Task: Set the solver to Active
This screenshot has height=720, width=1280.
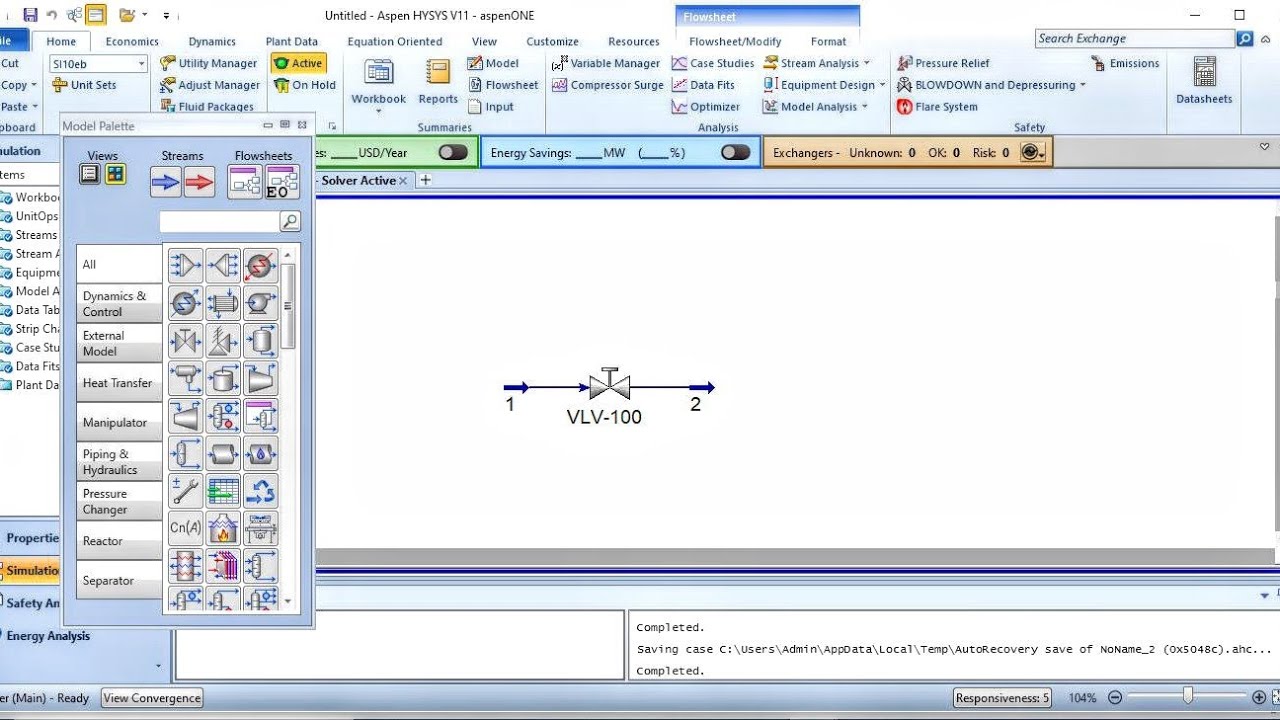Action: click(299, 63)
